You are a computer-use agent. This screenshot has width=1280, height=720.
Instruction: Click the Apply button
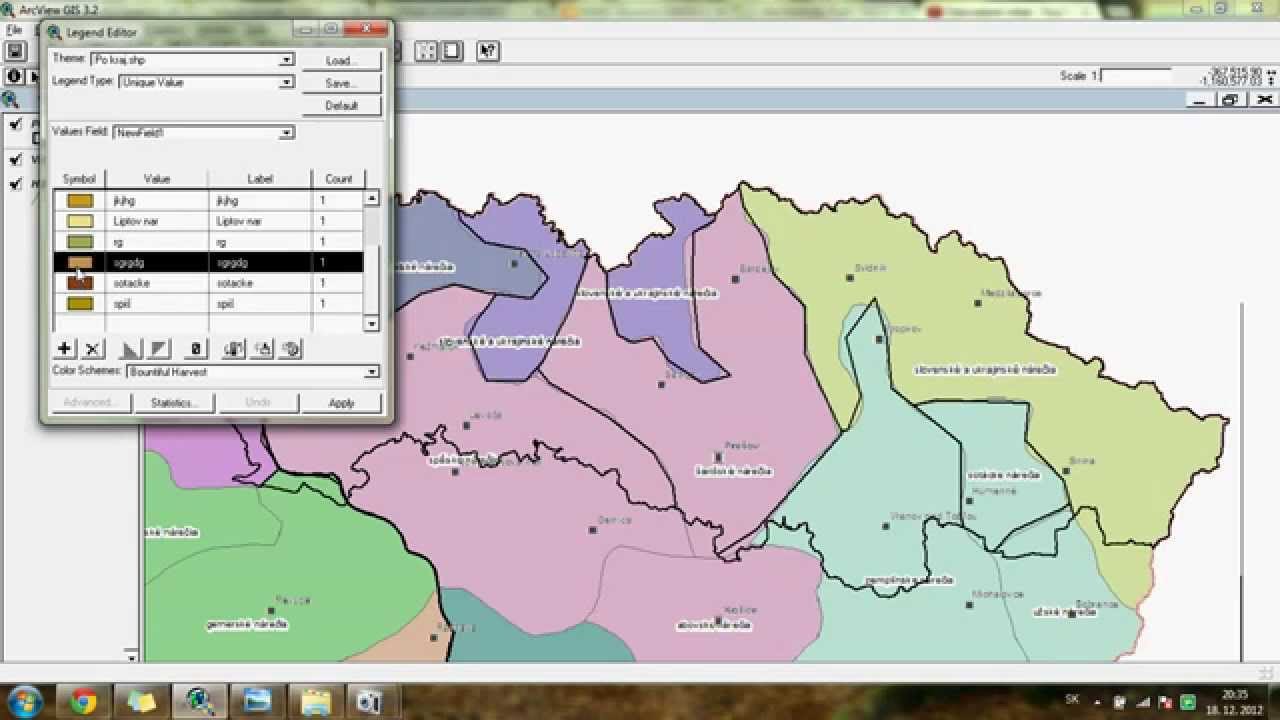click(341, 403)
